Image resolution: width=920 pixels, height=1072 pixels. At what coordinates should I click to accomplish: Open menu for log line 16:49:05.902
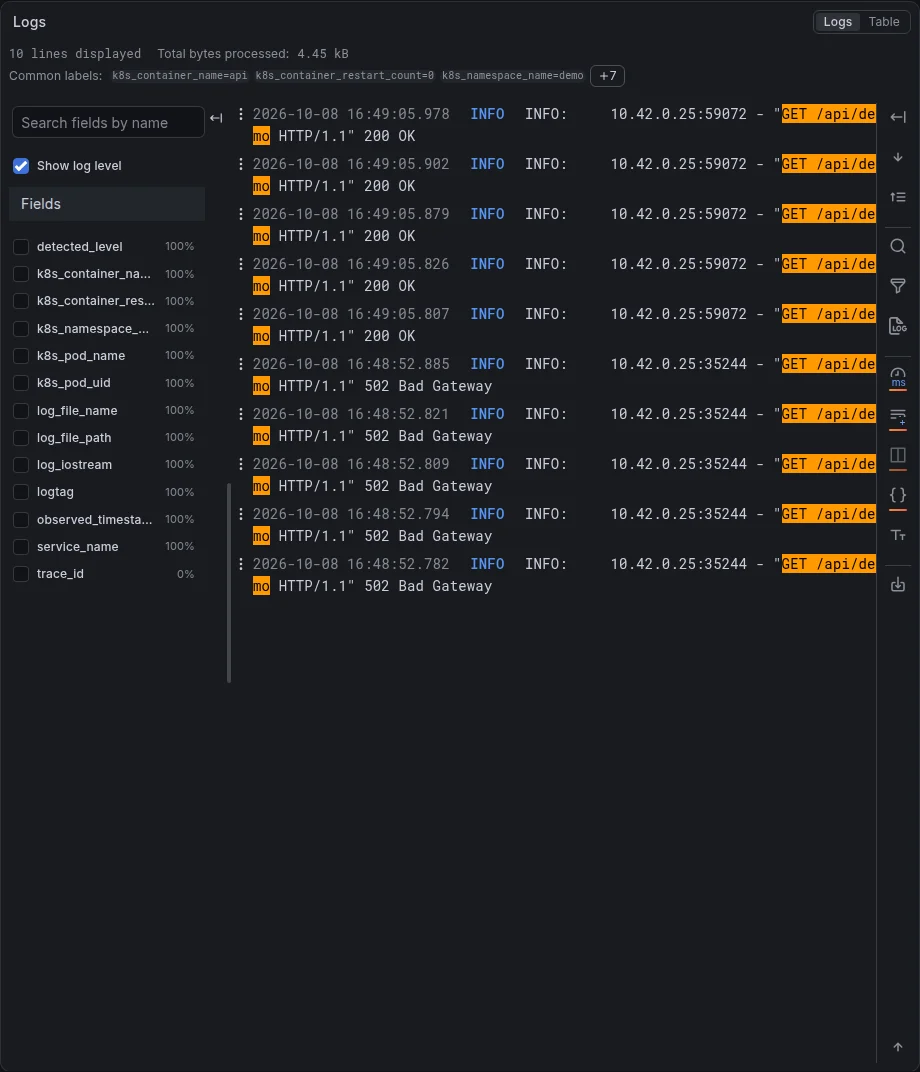(x=241, y=164)
